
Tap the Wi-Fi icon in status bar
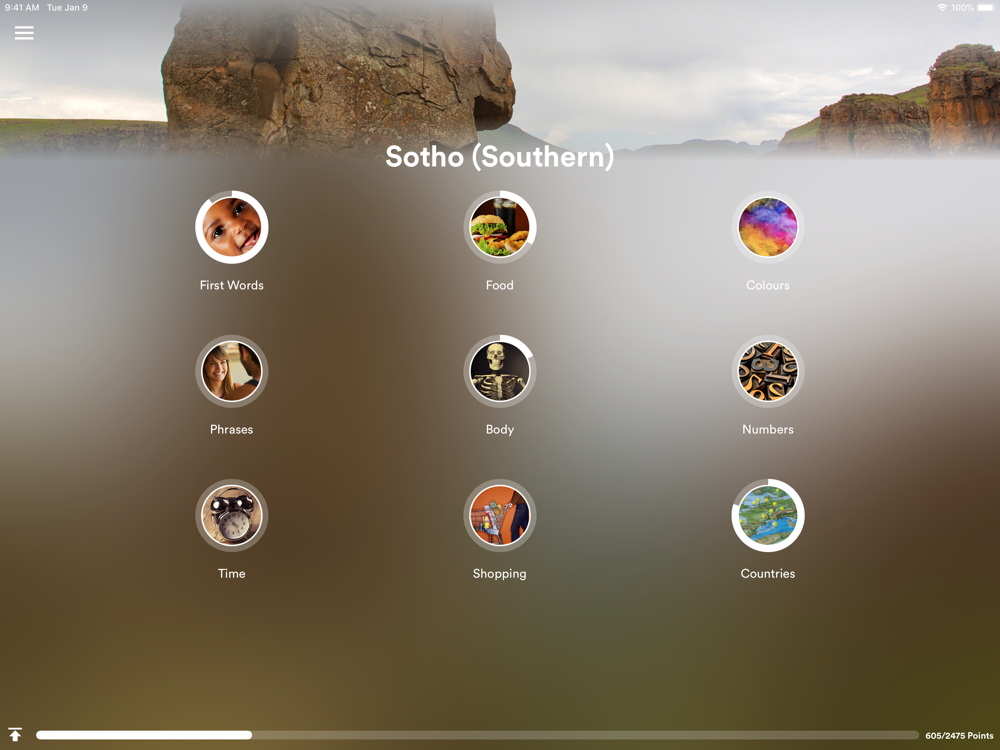[x=942, y=8]
